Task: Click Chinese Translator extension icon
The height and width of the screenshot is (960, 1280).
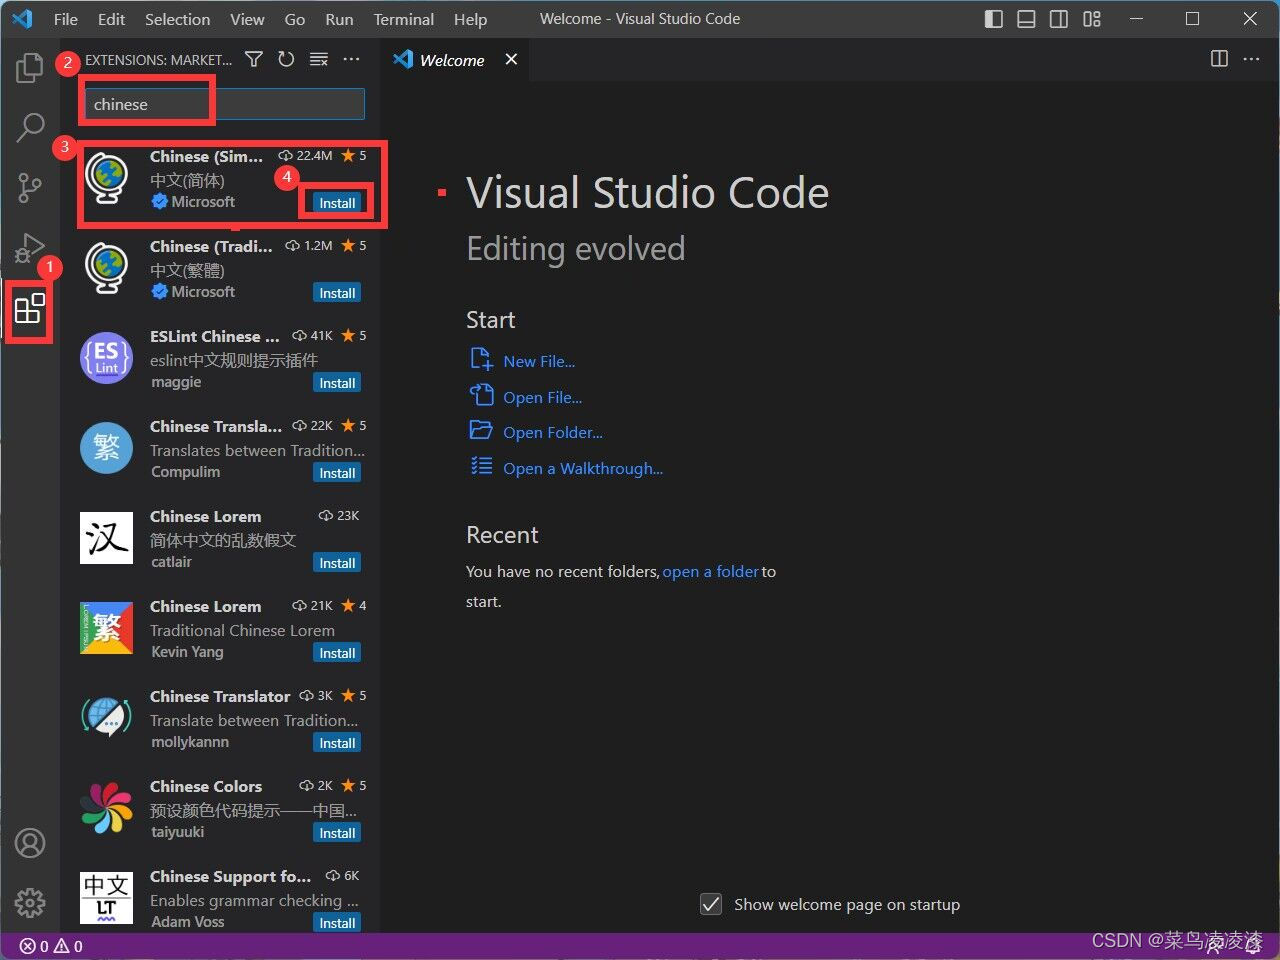Action: [106, 718]
